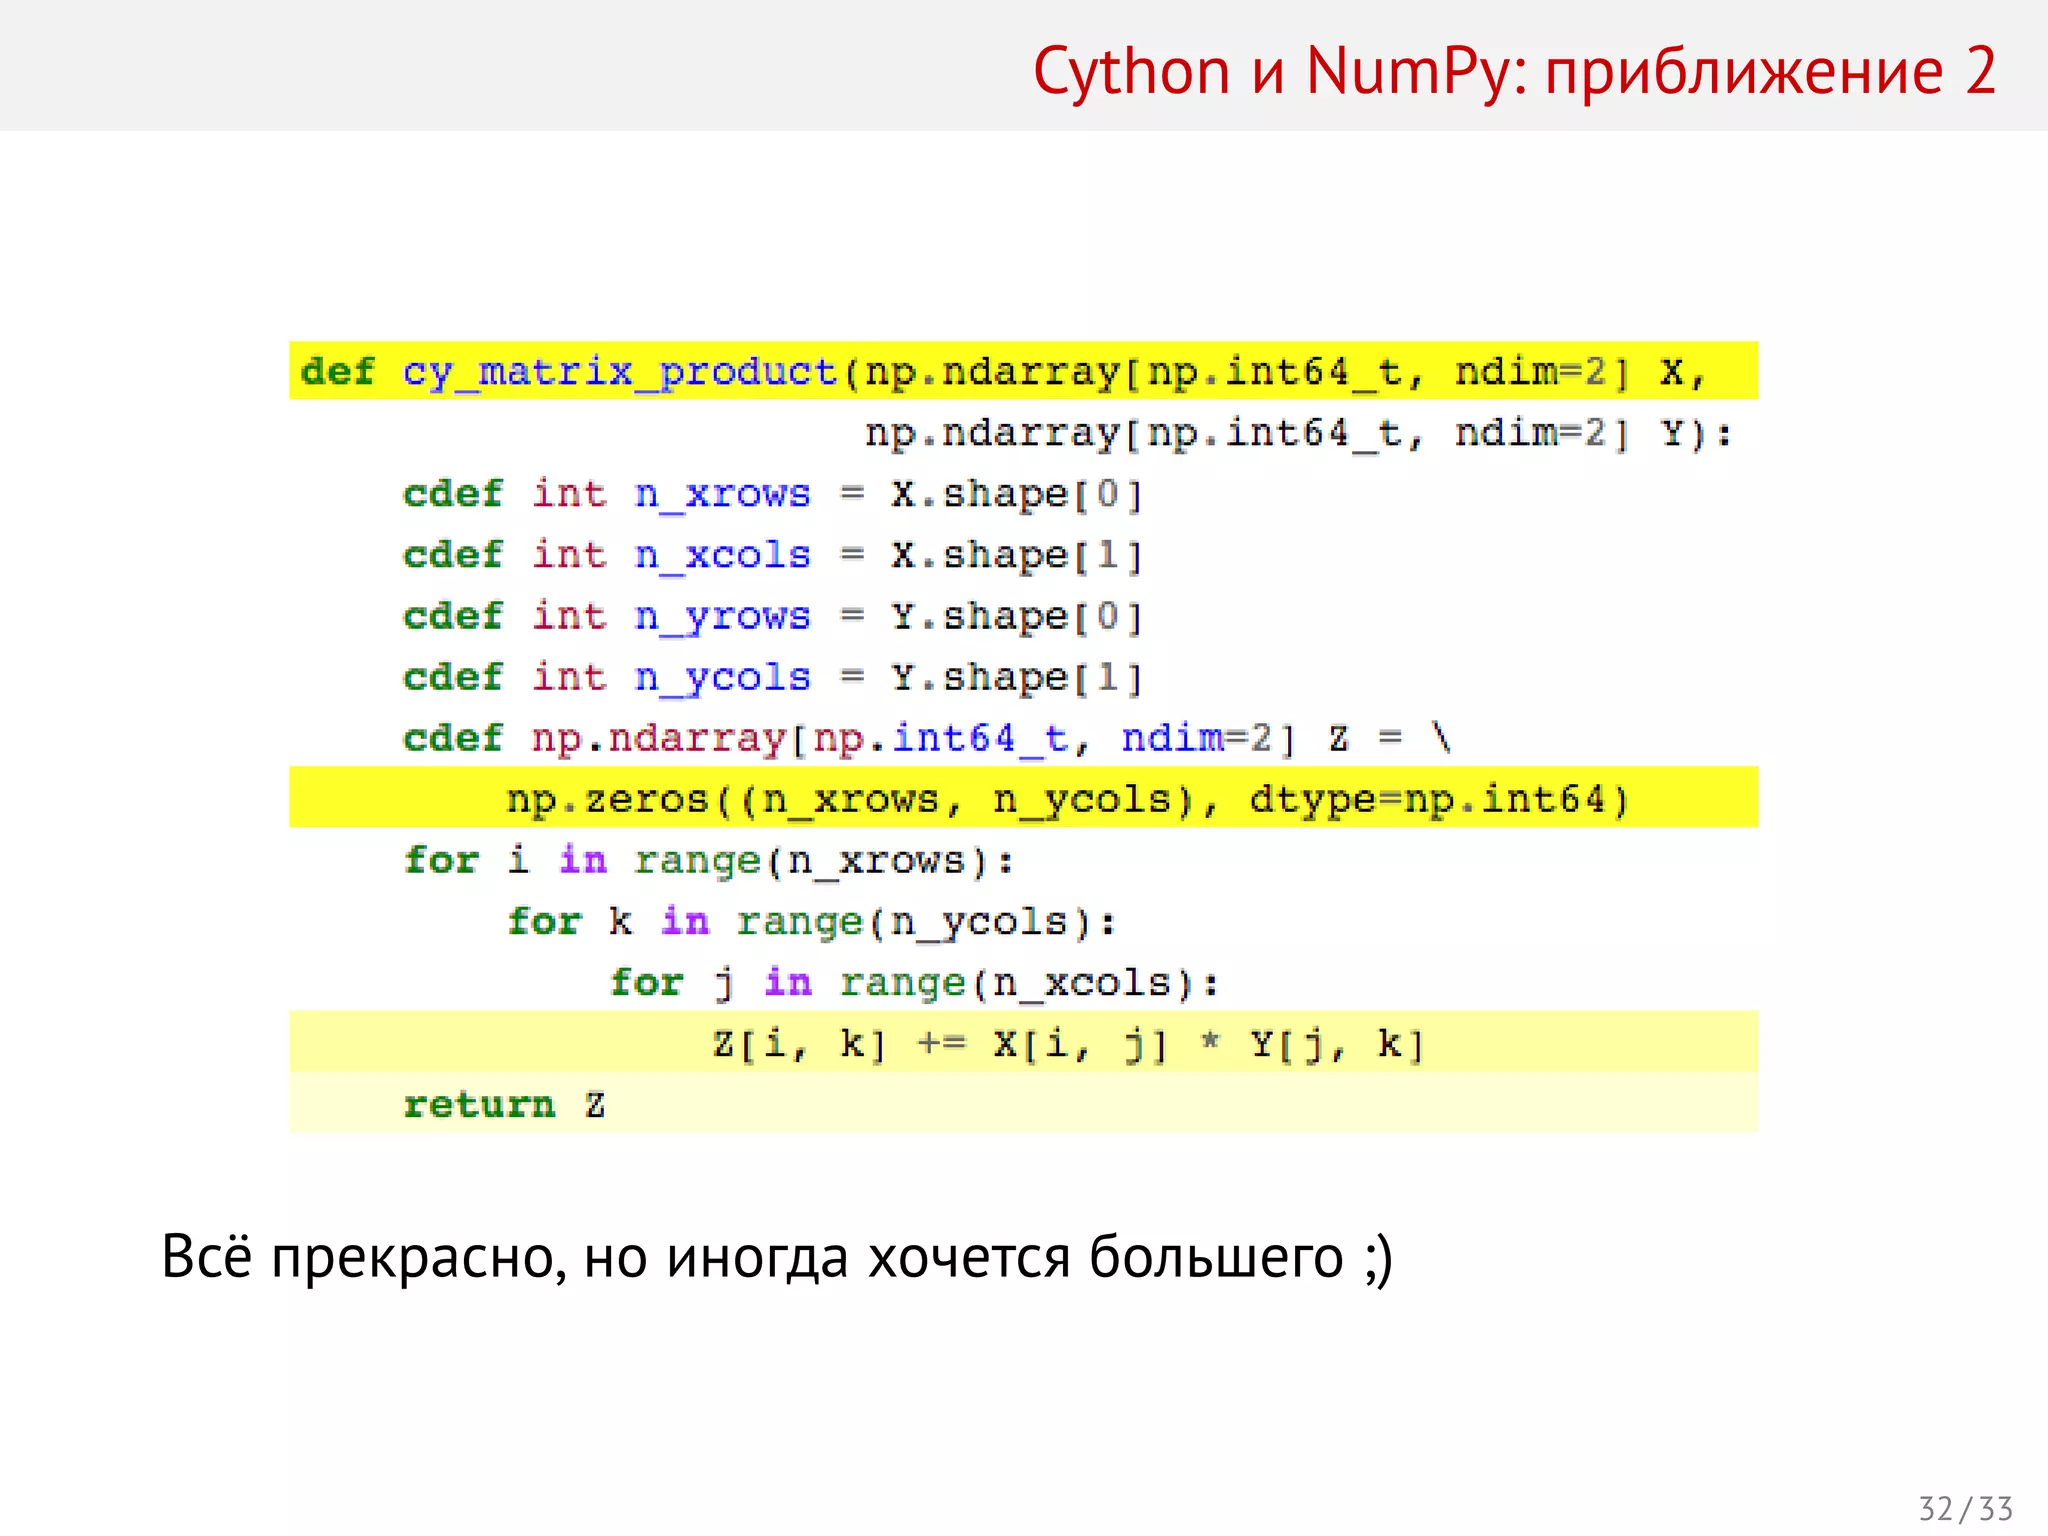Click the line 'cdef int n_xrows = X.shape[0]'
The width and height of the screenshot is (2048, 1536).
pyautogui.click(x=772, y=494)
